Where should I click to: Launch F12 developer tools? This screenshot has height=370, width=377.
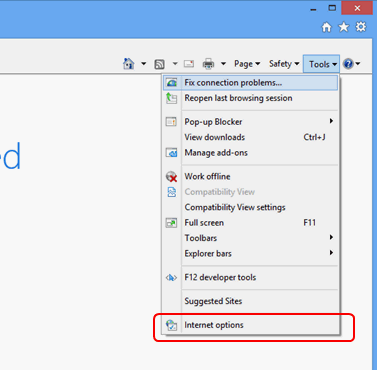click(x=250, y=277)
